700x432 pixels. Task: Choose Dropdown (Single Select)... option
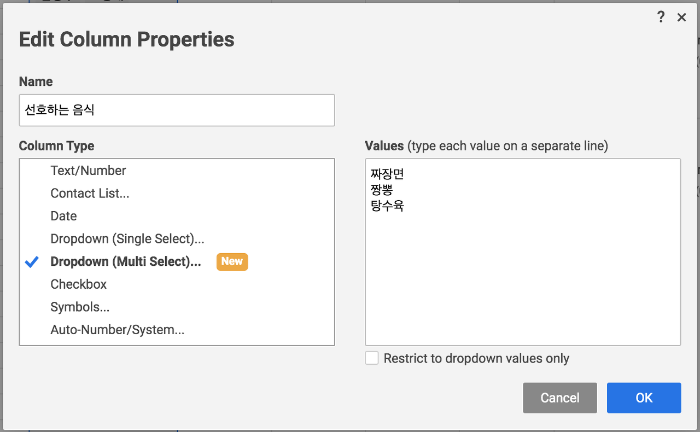pos(127,239)
